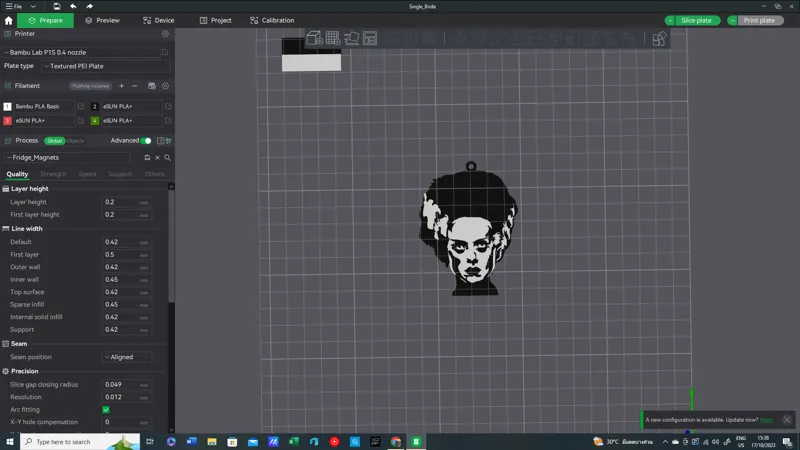Click the compare presets icon
Image resolution: width=800 pixels, height=450 pixels.
(x=168, y=141)
